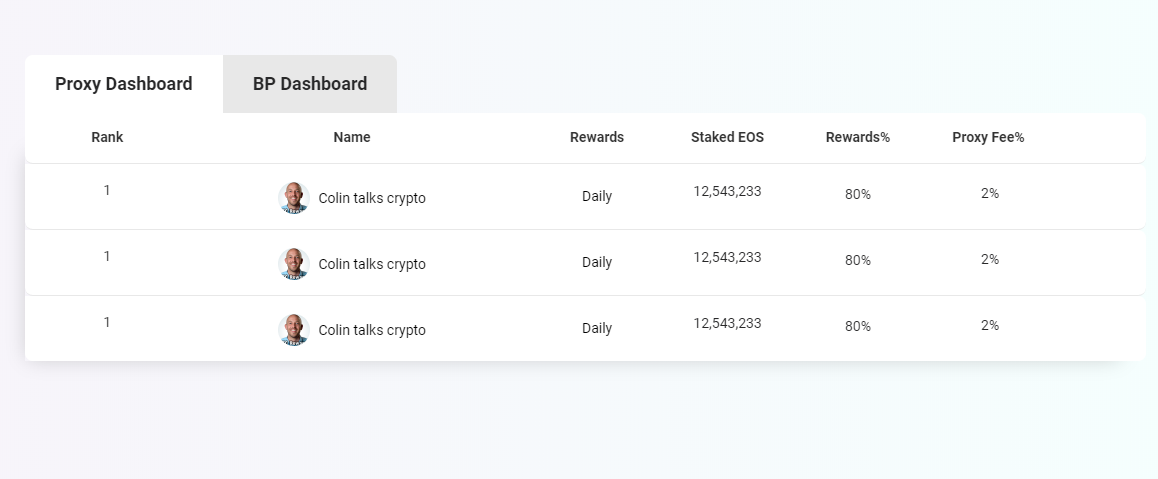Click the Daily rewards cell in second row
The height and width of the screenshot is (479, 1158).
point(597,262)
